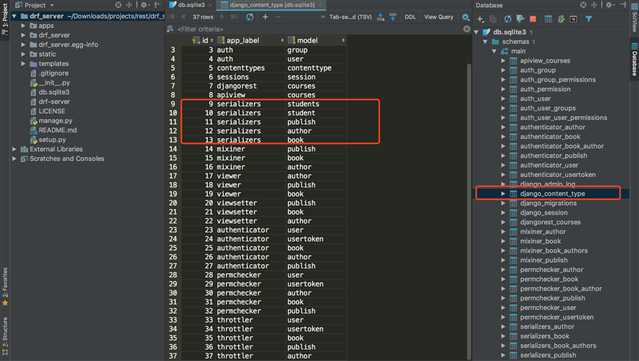Click the 37 rows page size label
The width and height of the screenshot is (639, 361).
coord(203,17)
